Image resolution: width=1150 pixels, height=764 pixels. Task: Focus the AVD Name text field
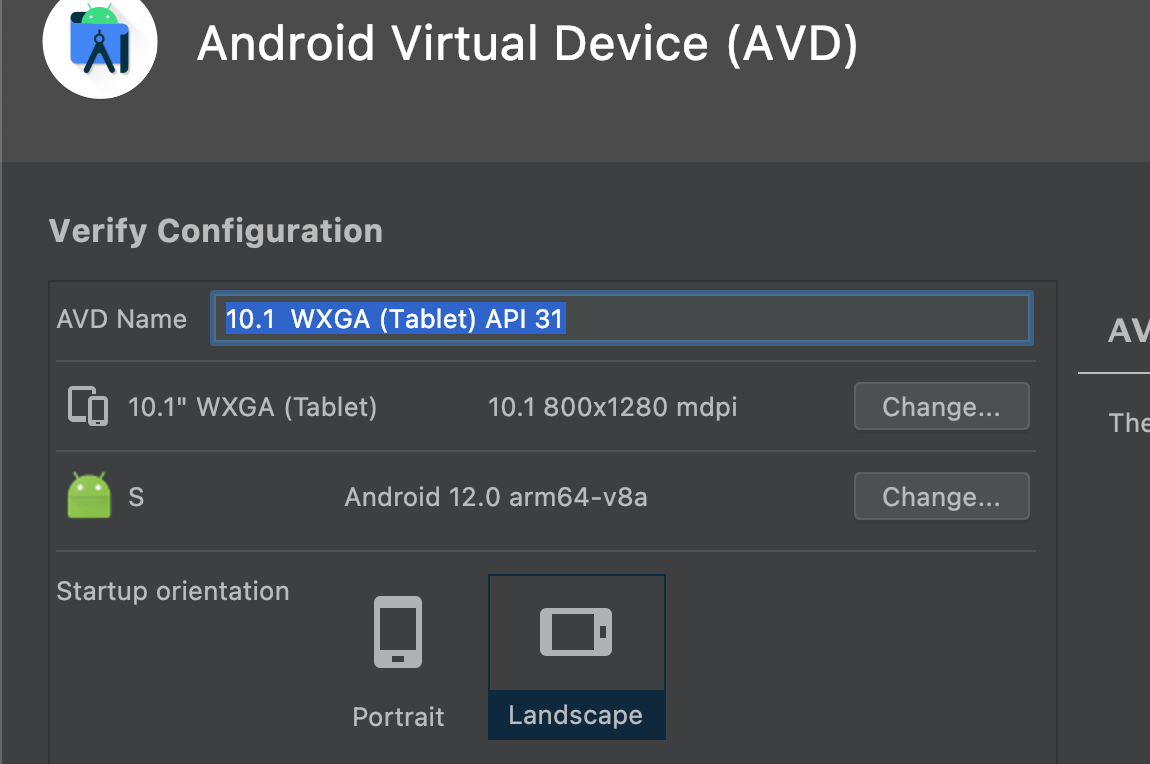point(622,318)
